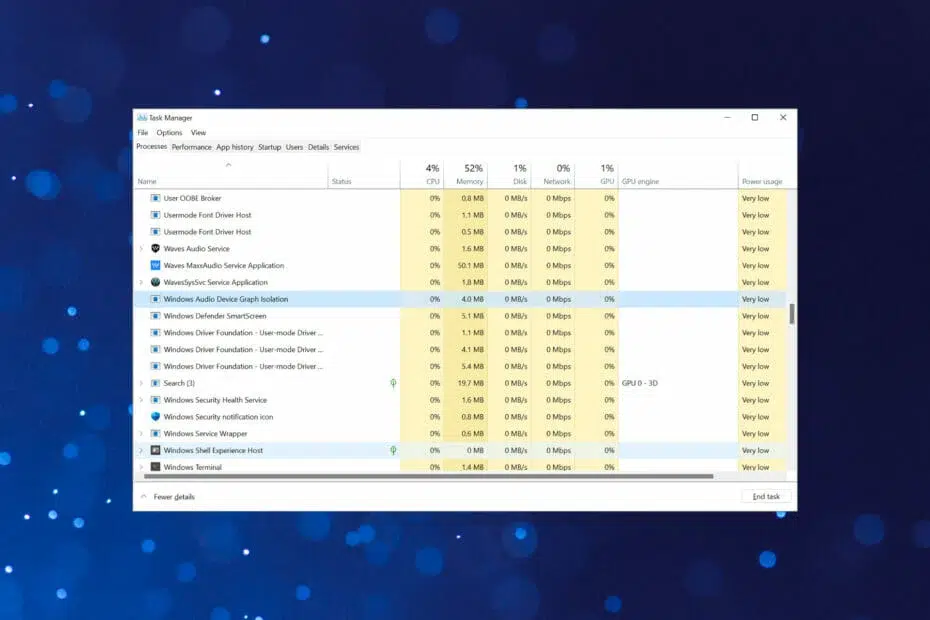Click the Windows Defender SmartScreen icon
The height and width of the screenshot is (620, 930).
tap(155, 316)
